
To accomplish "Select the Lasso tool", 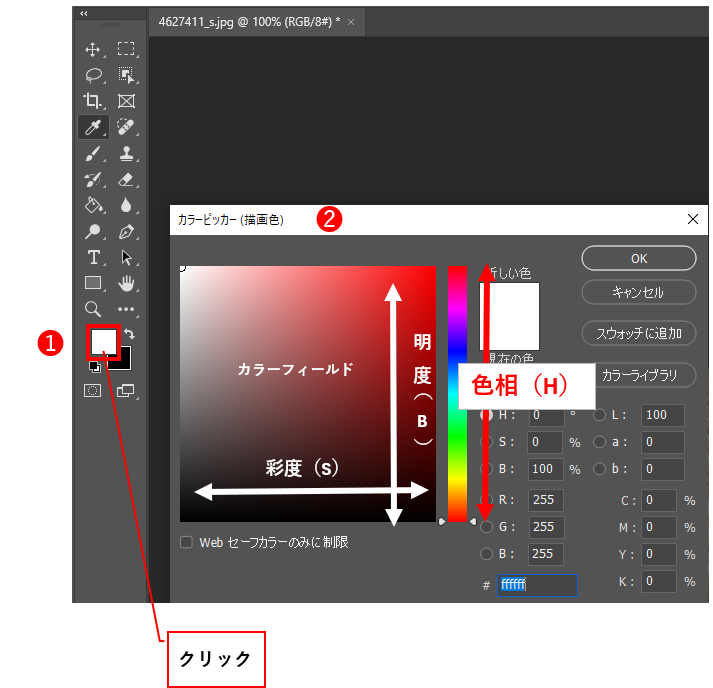I will [x=93, y=75].
